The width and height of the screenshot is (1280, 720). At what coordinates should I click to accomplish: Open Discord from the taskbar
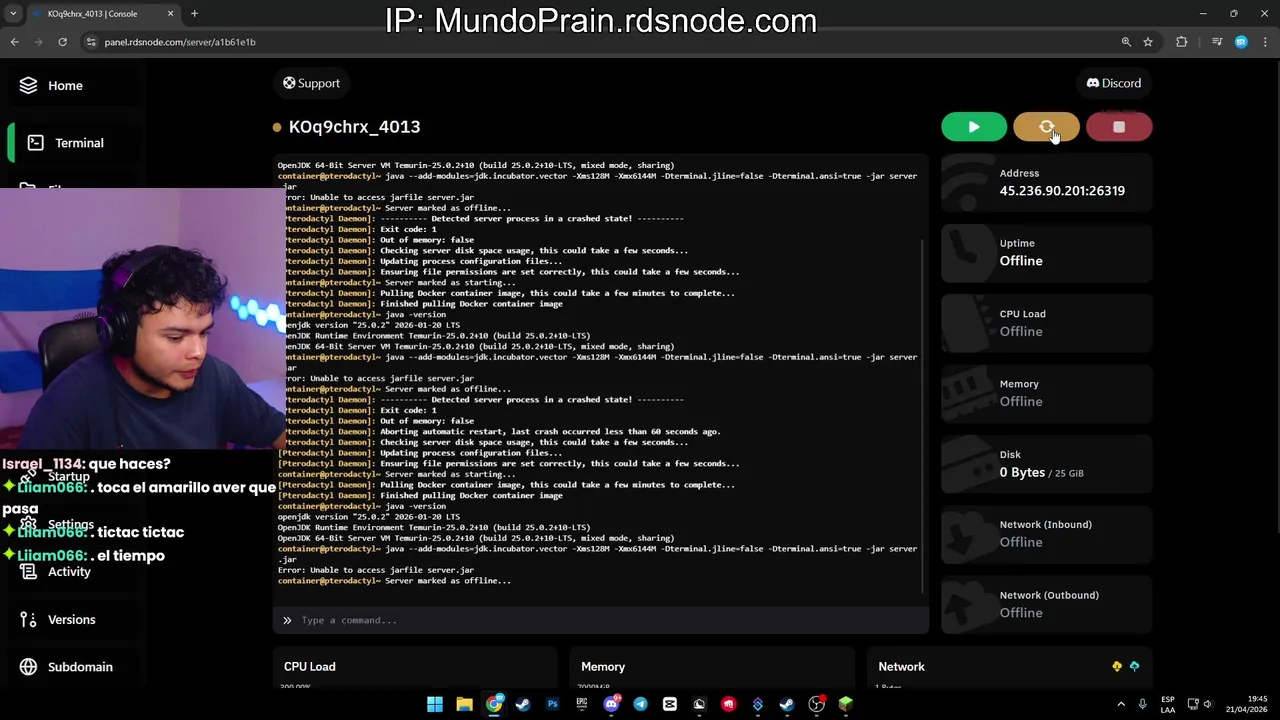611,704
